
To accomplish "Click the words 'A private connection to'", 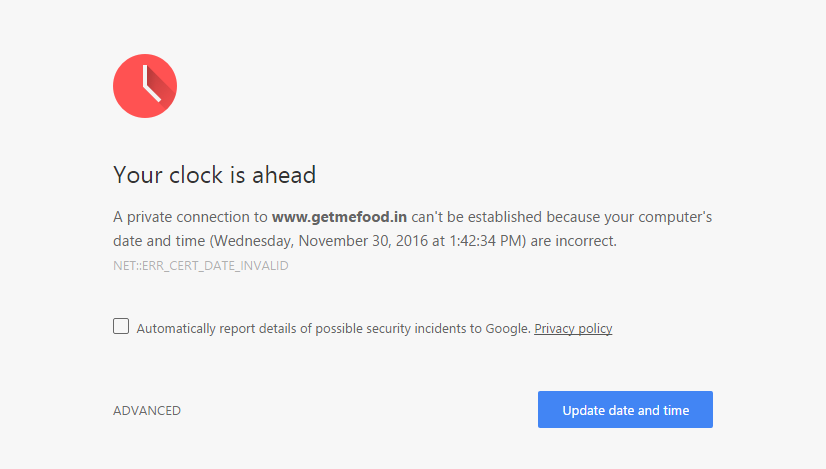I will 190,216.
